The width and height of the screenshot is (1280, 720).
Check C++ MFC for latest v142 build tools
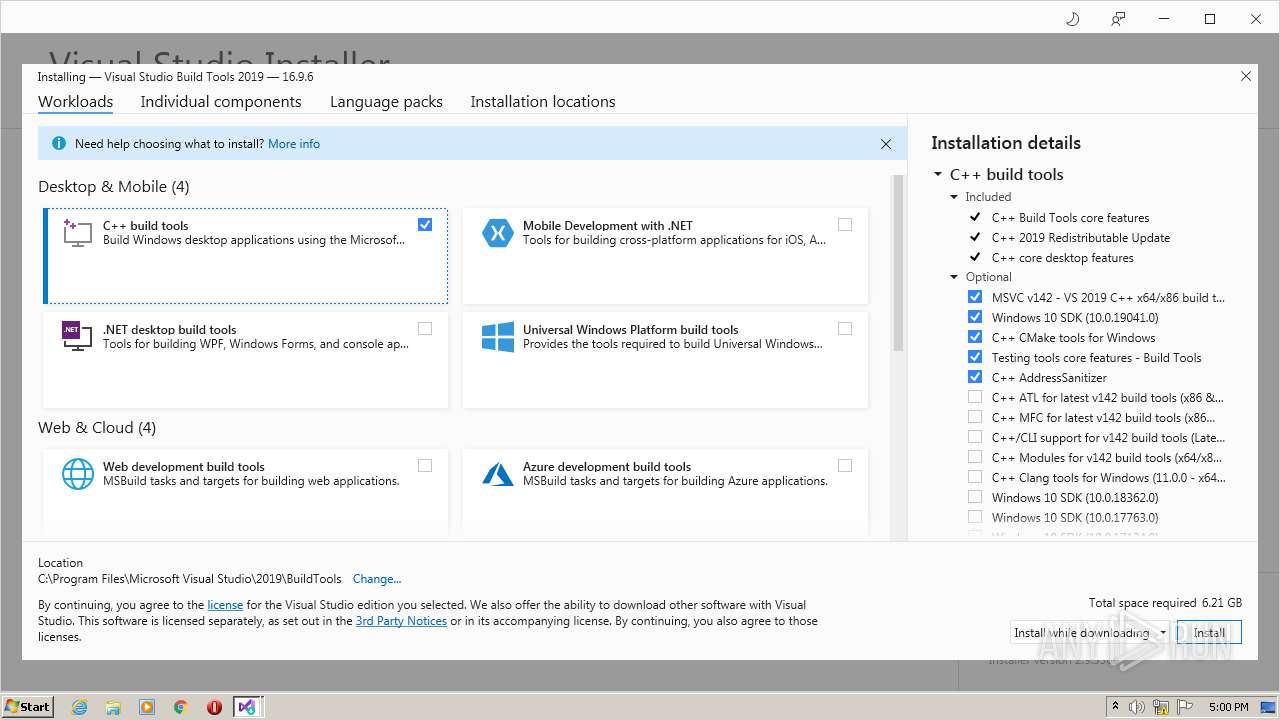(975, 417)
